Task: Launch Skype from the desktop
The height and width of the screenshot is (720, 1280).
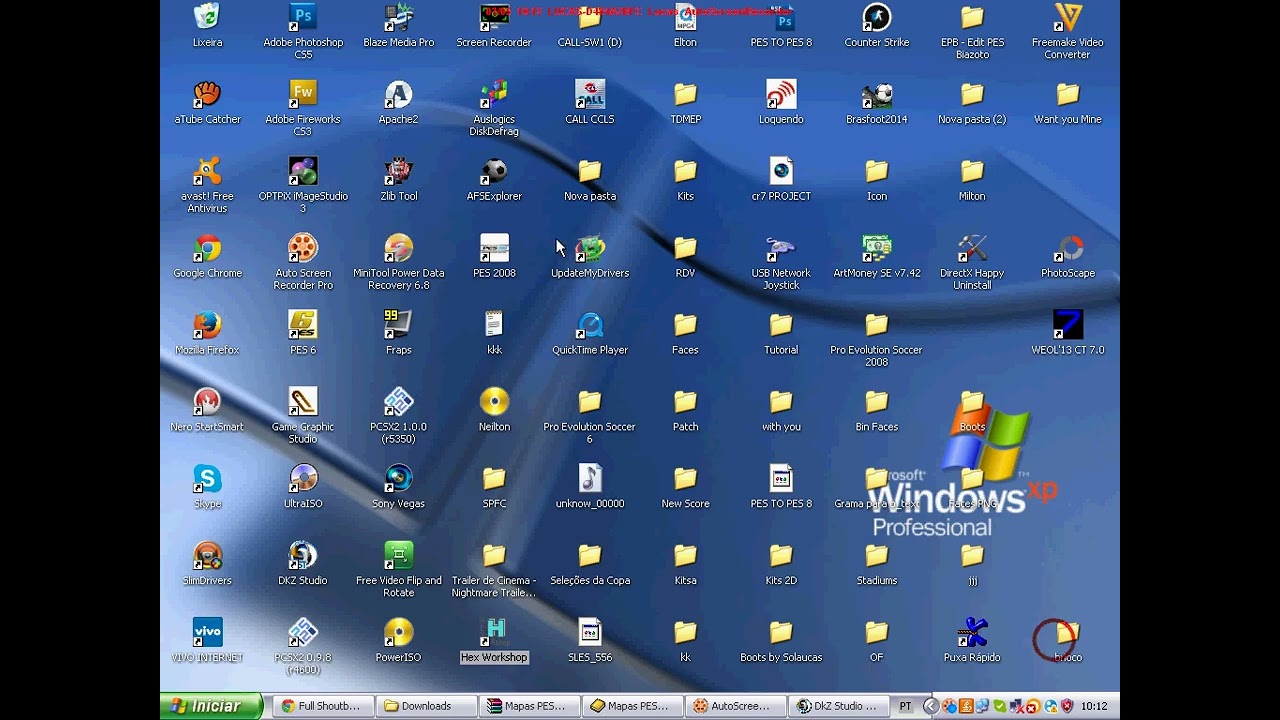Action: 207,479
